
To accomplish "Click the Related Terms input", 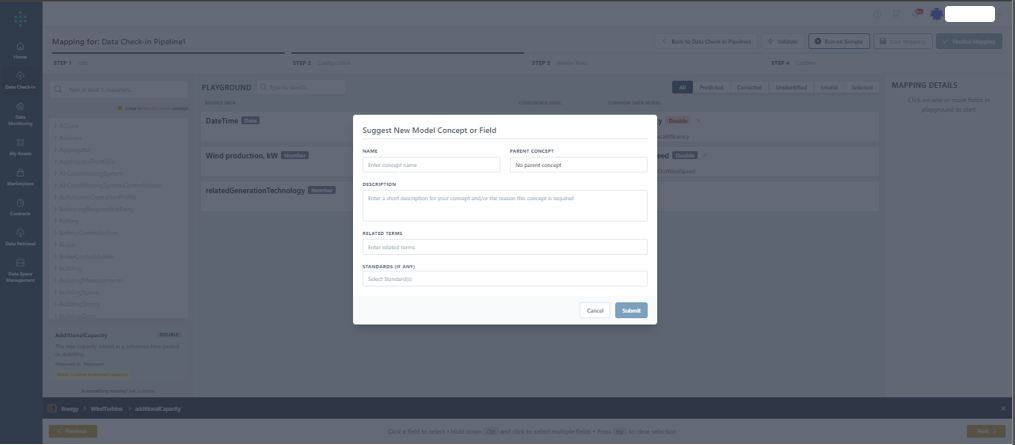I will [x=505, y=247].
